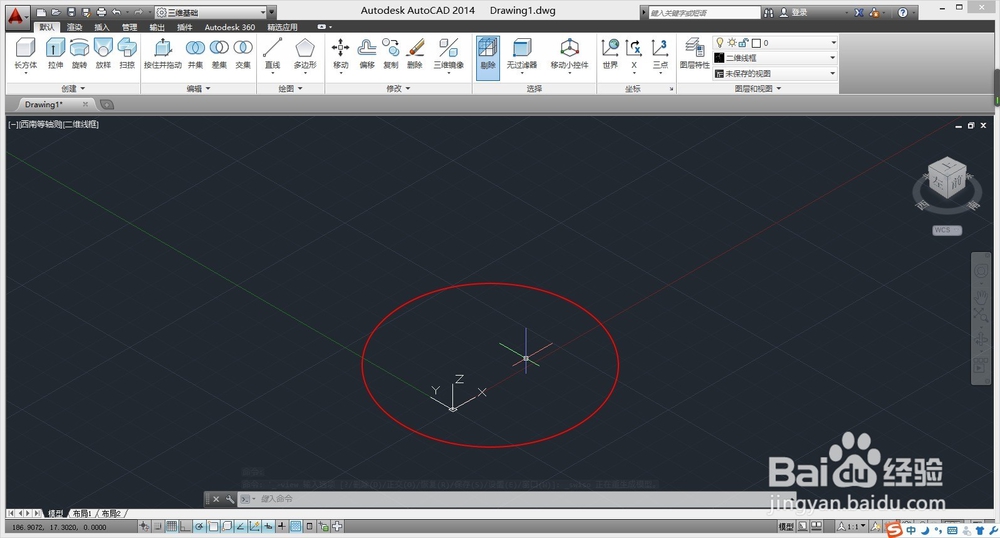This screenshot has width=1000, height=538.
Task: Toggle ortho mode in status bar
Action: point(185,527)
